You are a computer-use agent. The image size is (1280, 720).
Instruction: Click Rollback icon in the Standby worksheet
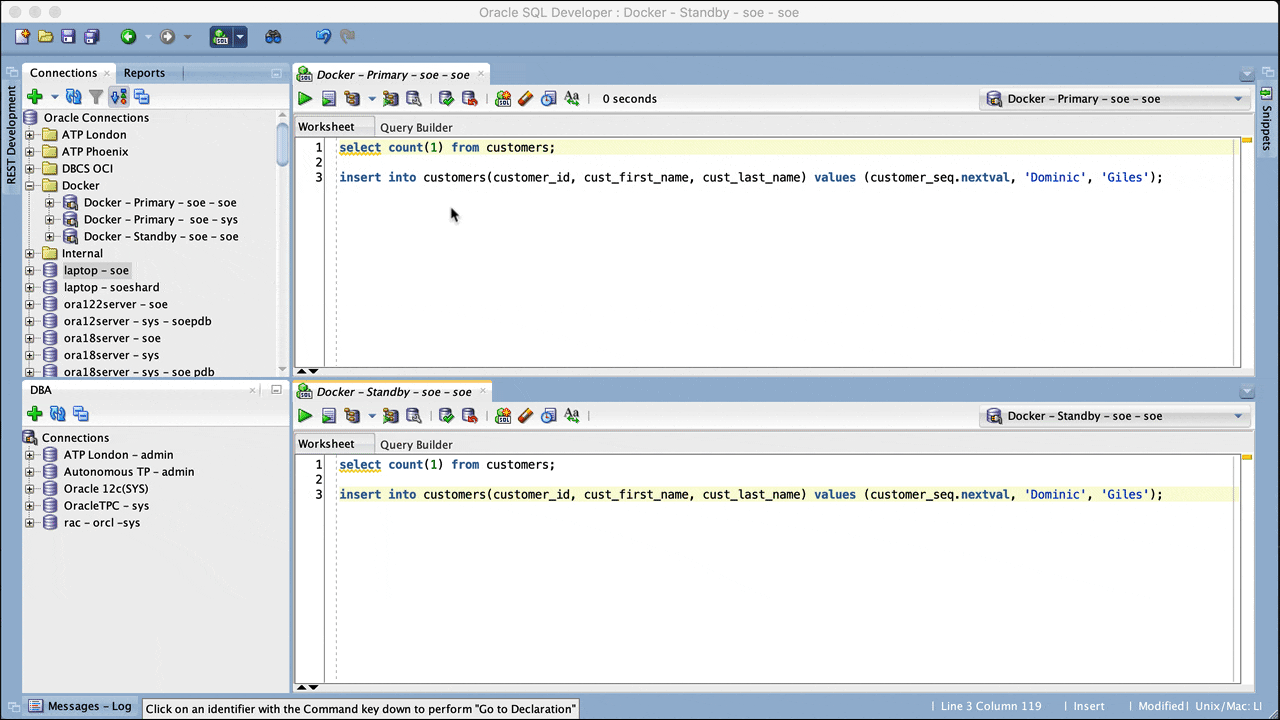pos(469,416)
